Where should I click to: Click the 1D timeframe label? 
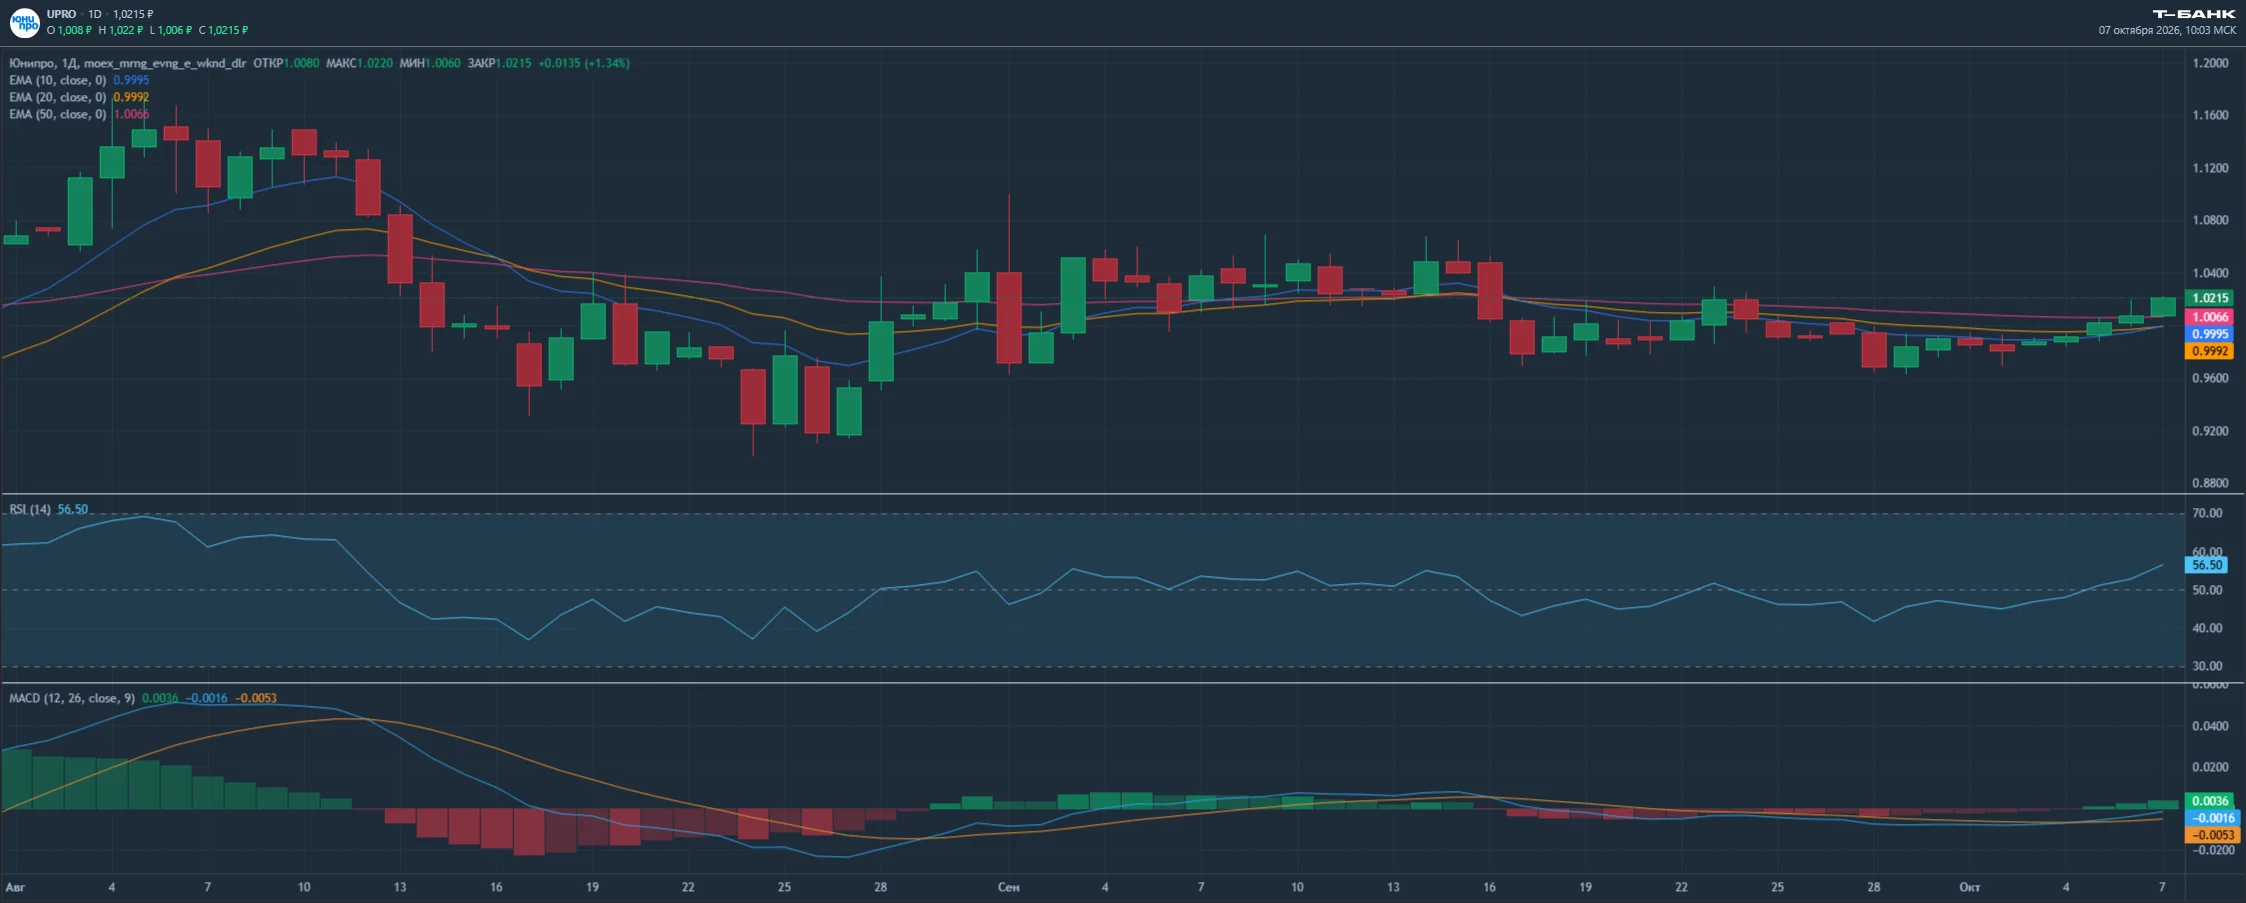95,14
